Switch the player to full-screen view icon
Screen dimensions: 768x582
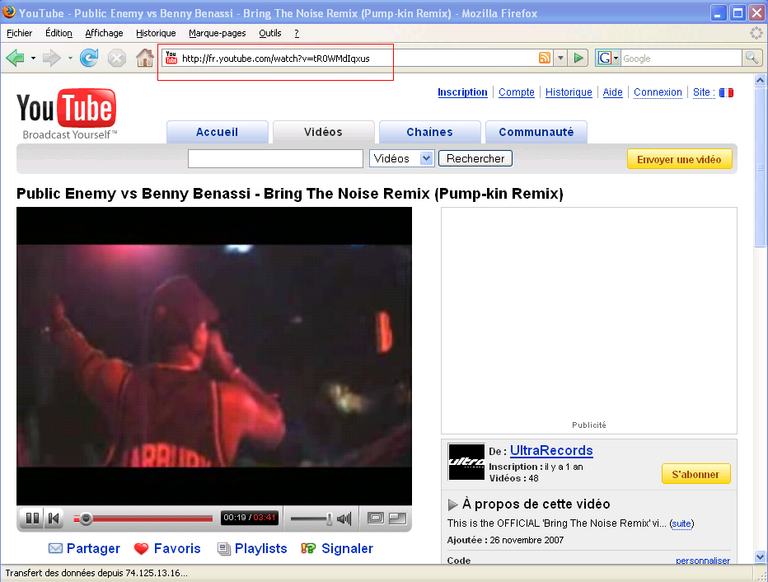tap(398, 518)
